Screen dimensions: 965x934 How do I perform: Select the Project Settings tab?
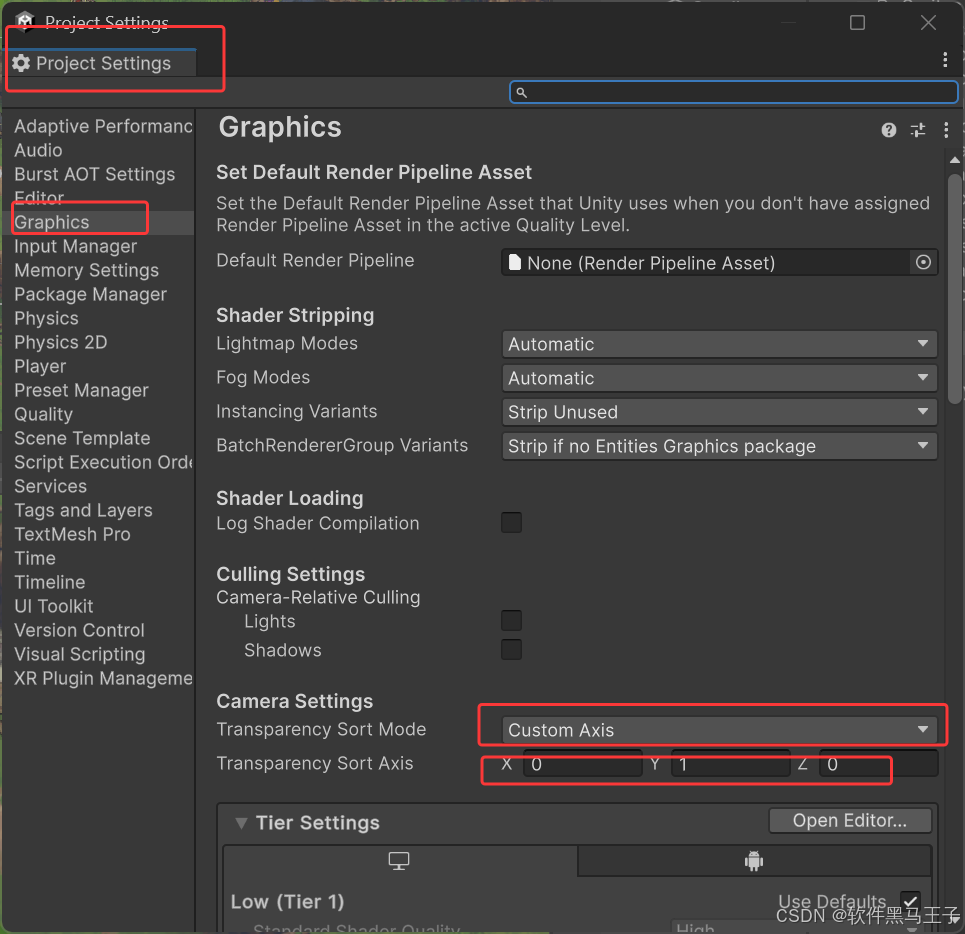[x=102, y=63]
